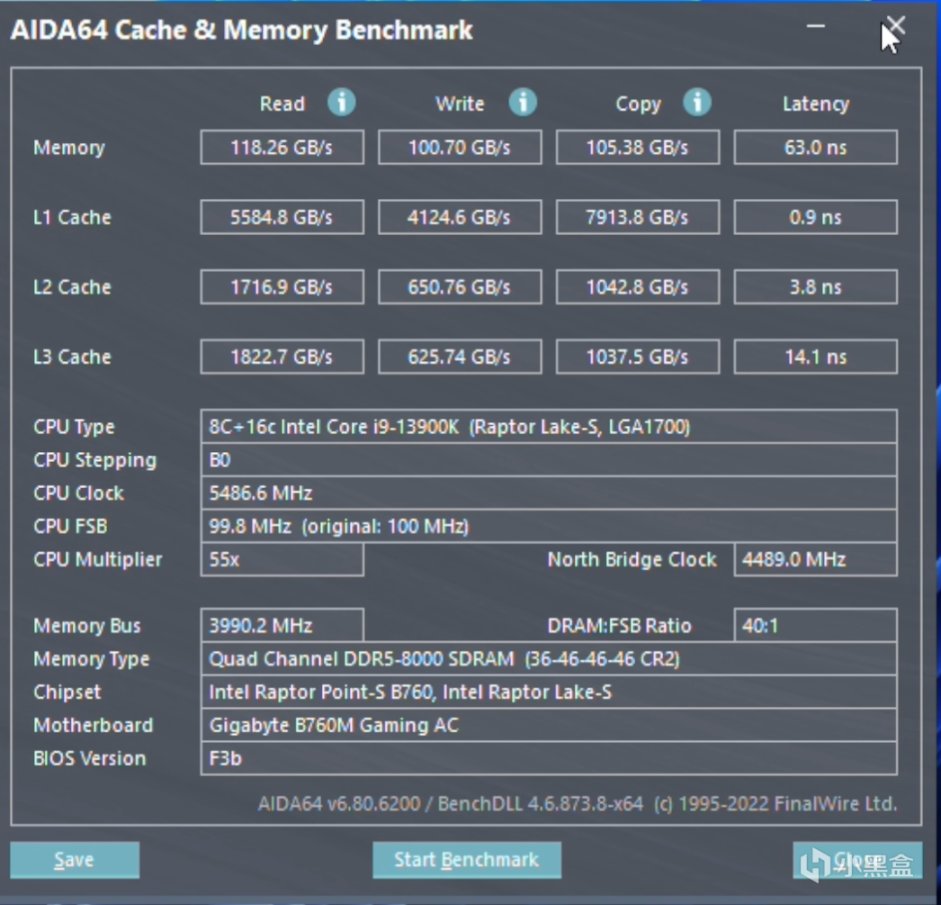Image resolution: width=941 pixels, height=905 pixels.
Task: Close the AIDA64 benchmark window
Action: [x=895, y=26]
